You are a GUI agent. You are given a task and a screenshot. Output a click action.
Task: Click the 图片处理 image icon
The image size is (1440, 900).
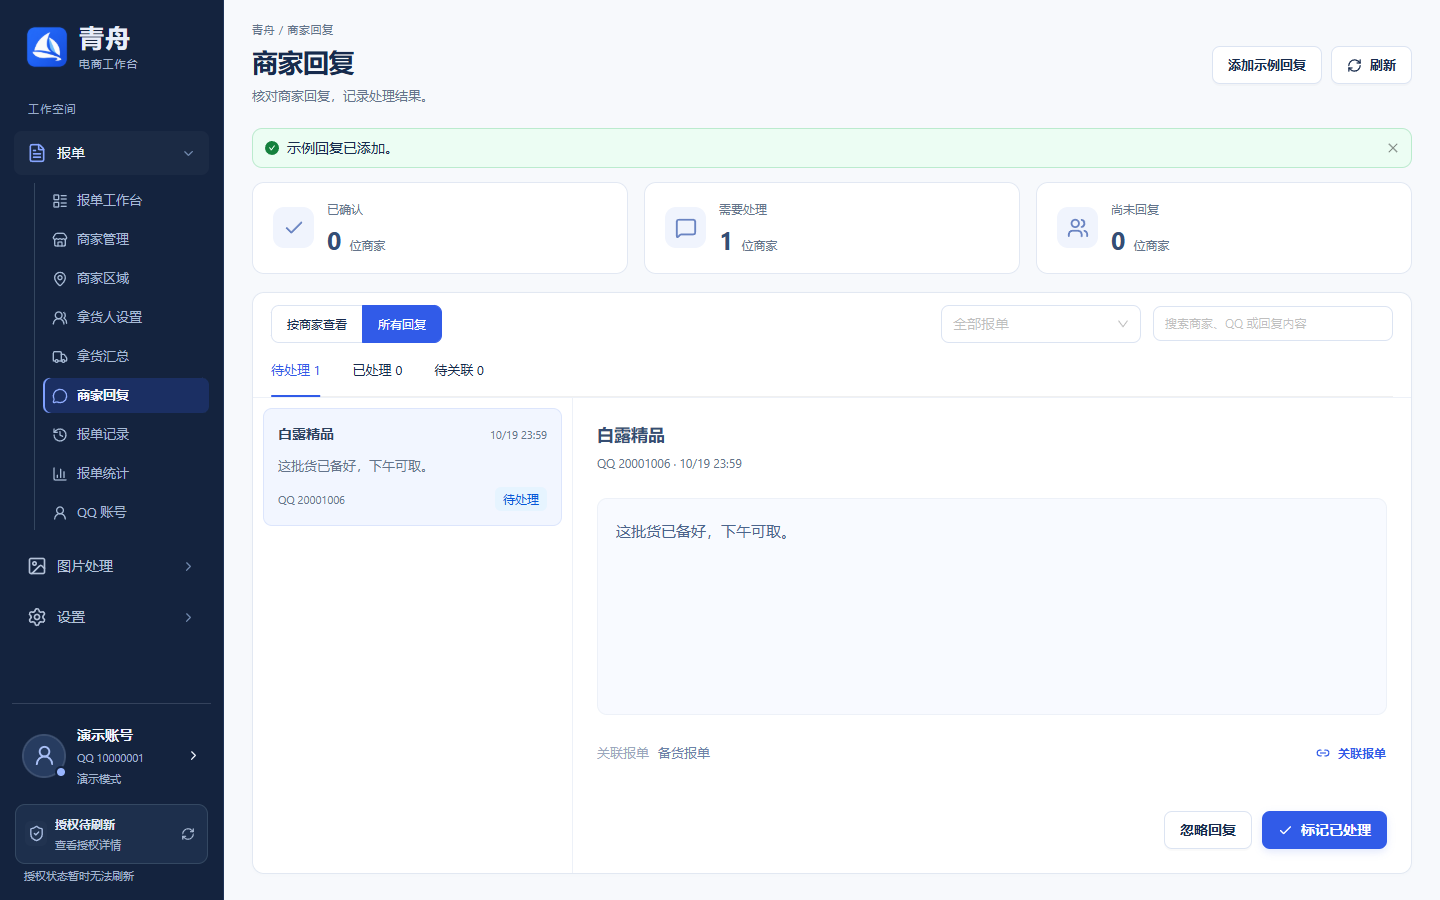coord(37,566)
